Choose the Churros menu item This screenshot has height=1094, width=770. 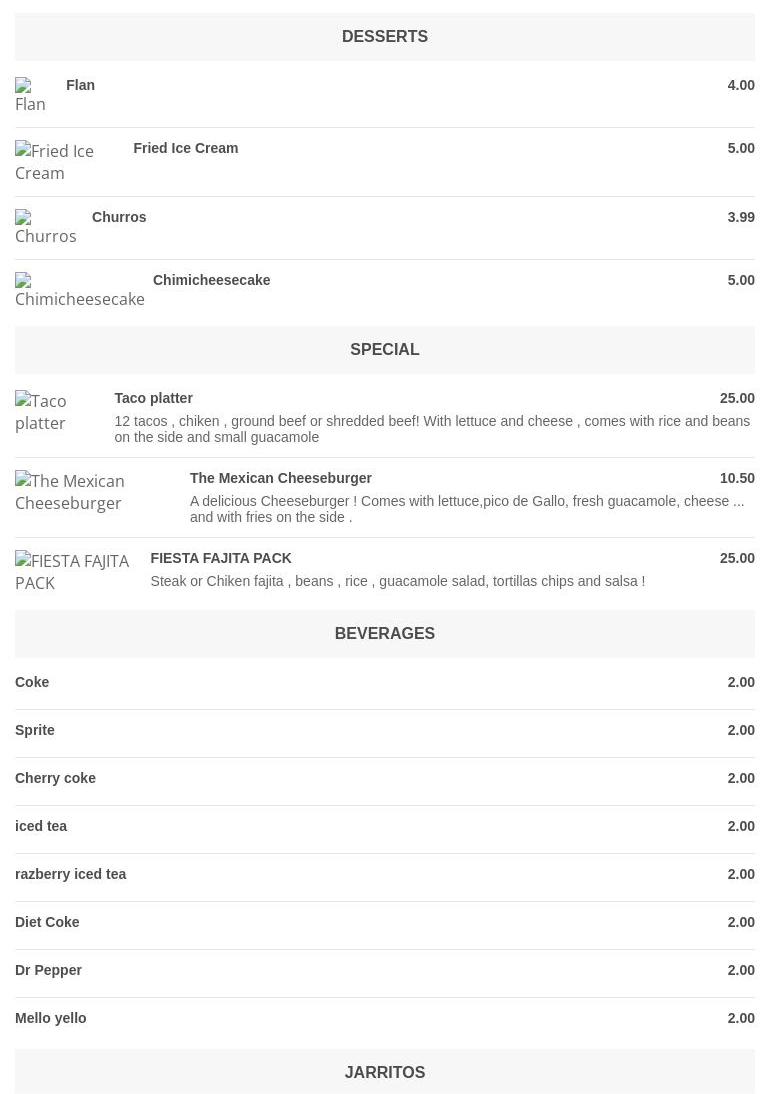tap(119, 217)
